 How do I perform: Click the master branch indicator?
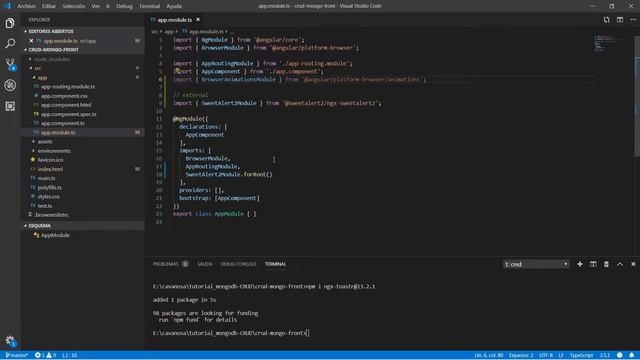16,355
